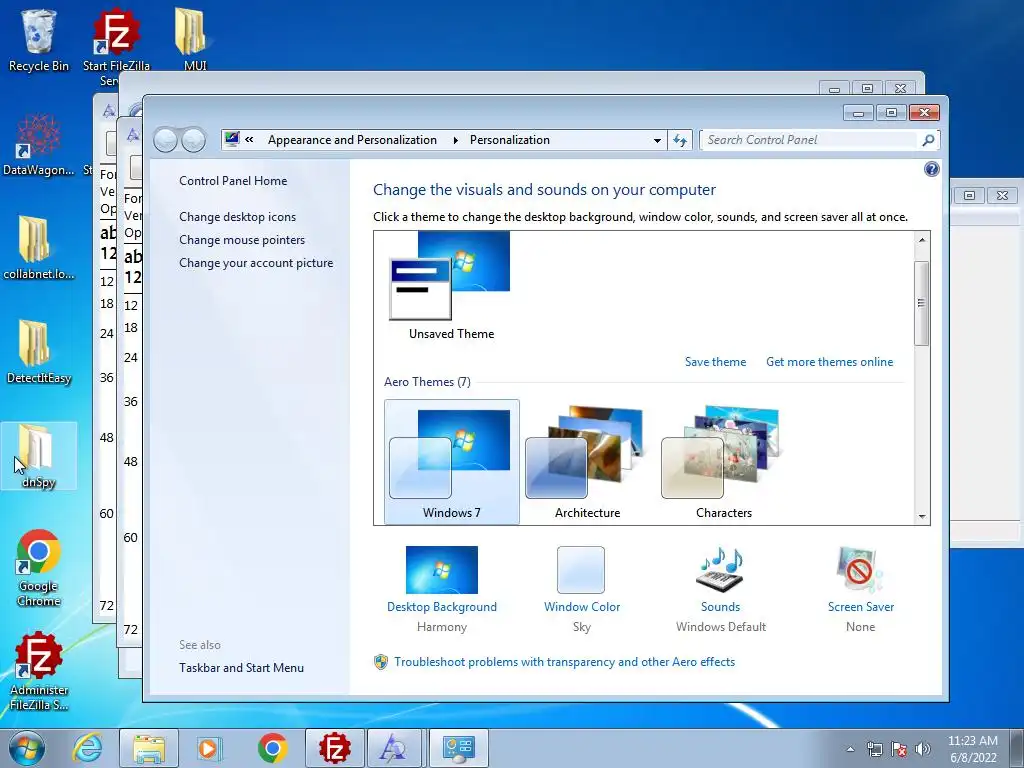Image resolution: width=1024 pixels, height=768 pixels.
Task: Click the Back navigation button
Action: [165, 140]
